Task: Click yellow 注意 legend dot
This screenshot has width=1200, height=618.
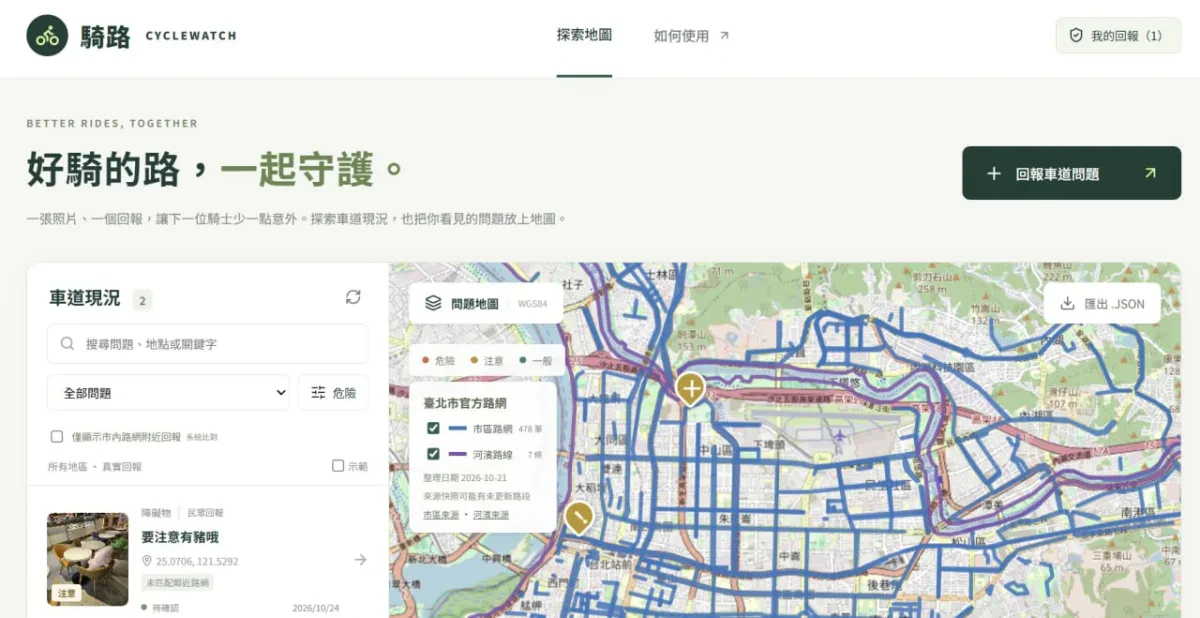Action: click(x=473, y=361)
